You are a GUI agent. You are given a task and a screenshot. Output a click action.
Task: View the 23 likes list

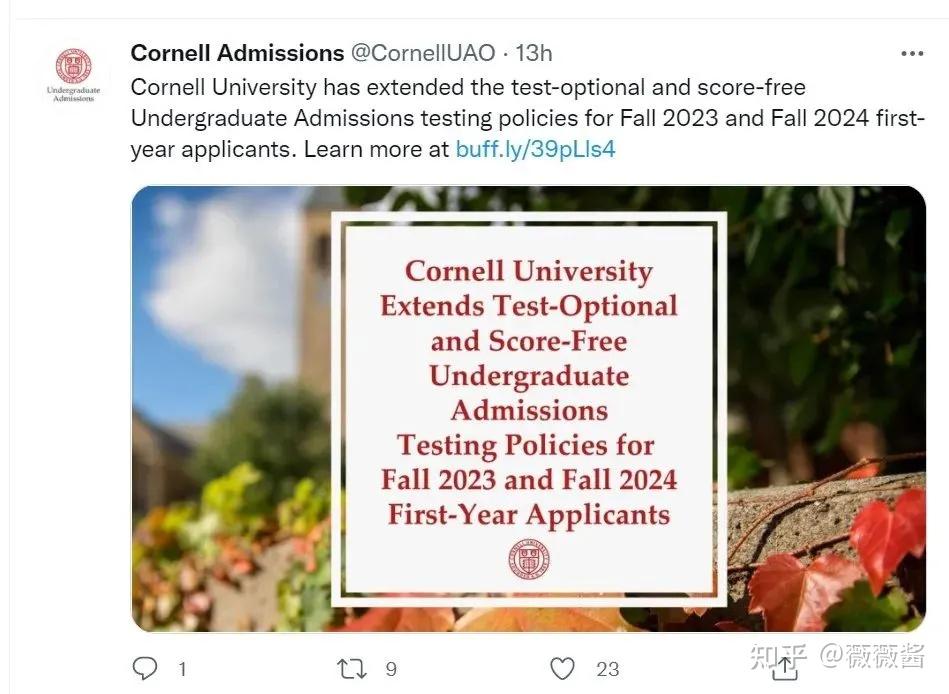point(606,668)
